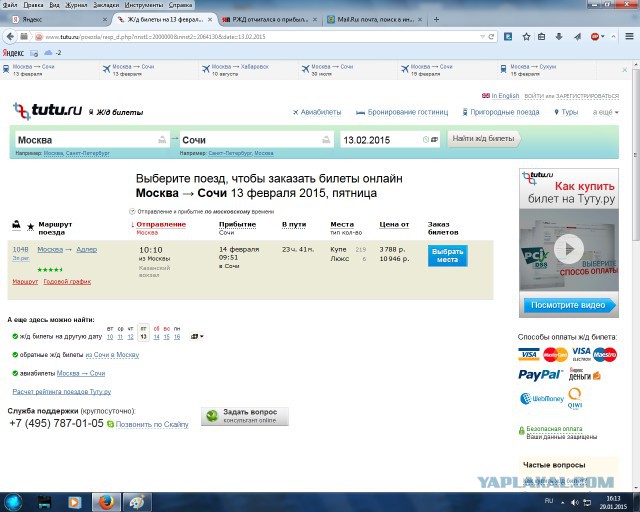
Task: Open the URL bar history dropdown arrow
Action: (x=482, y=37)
